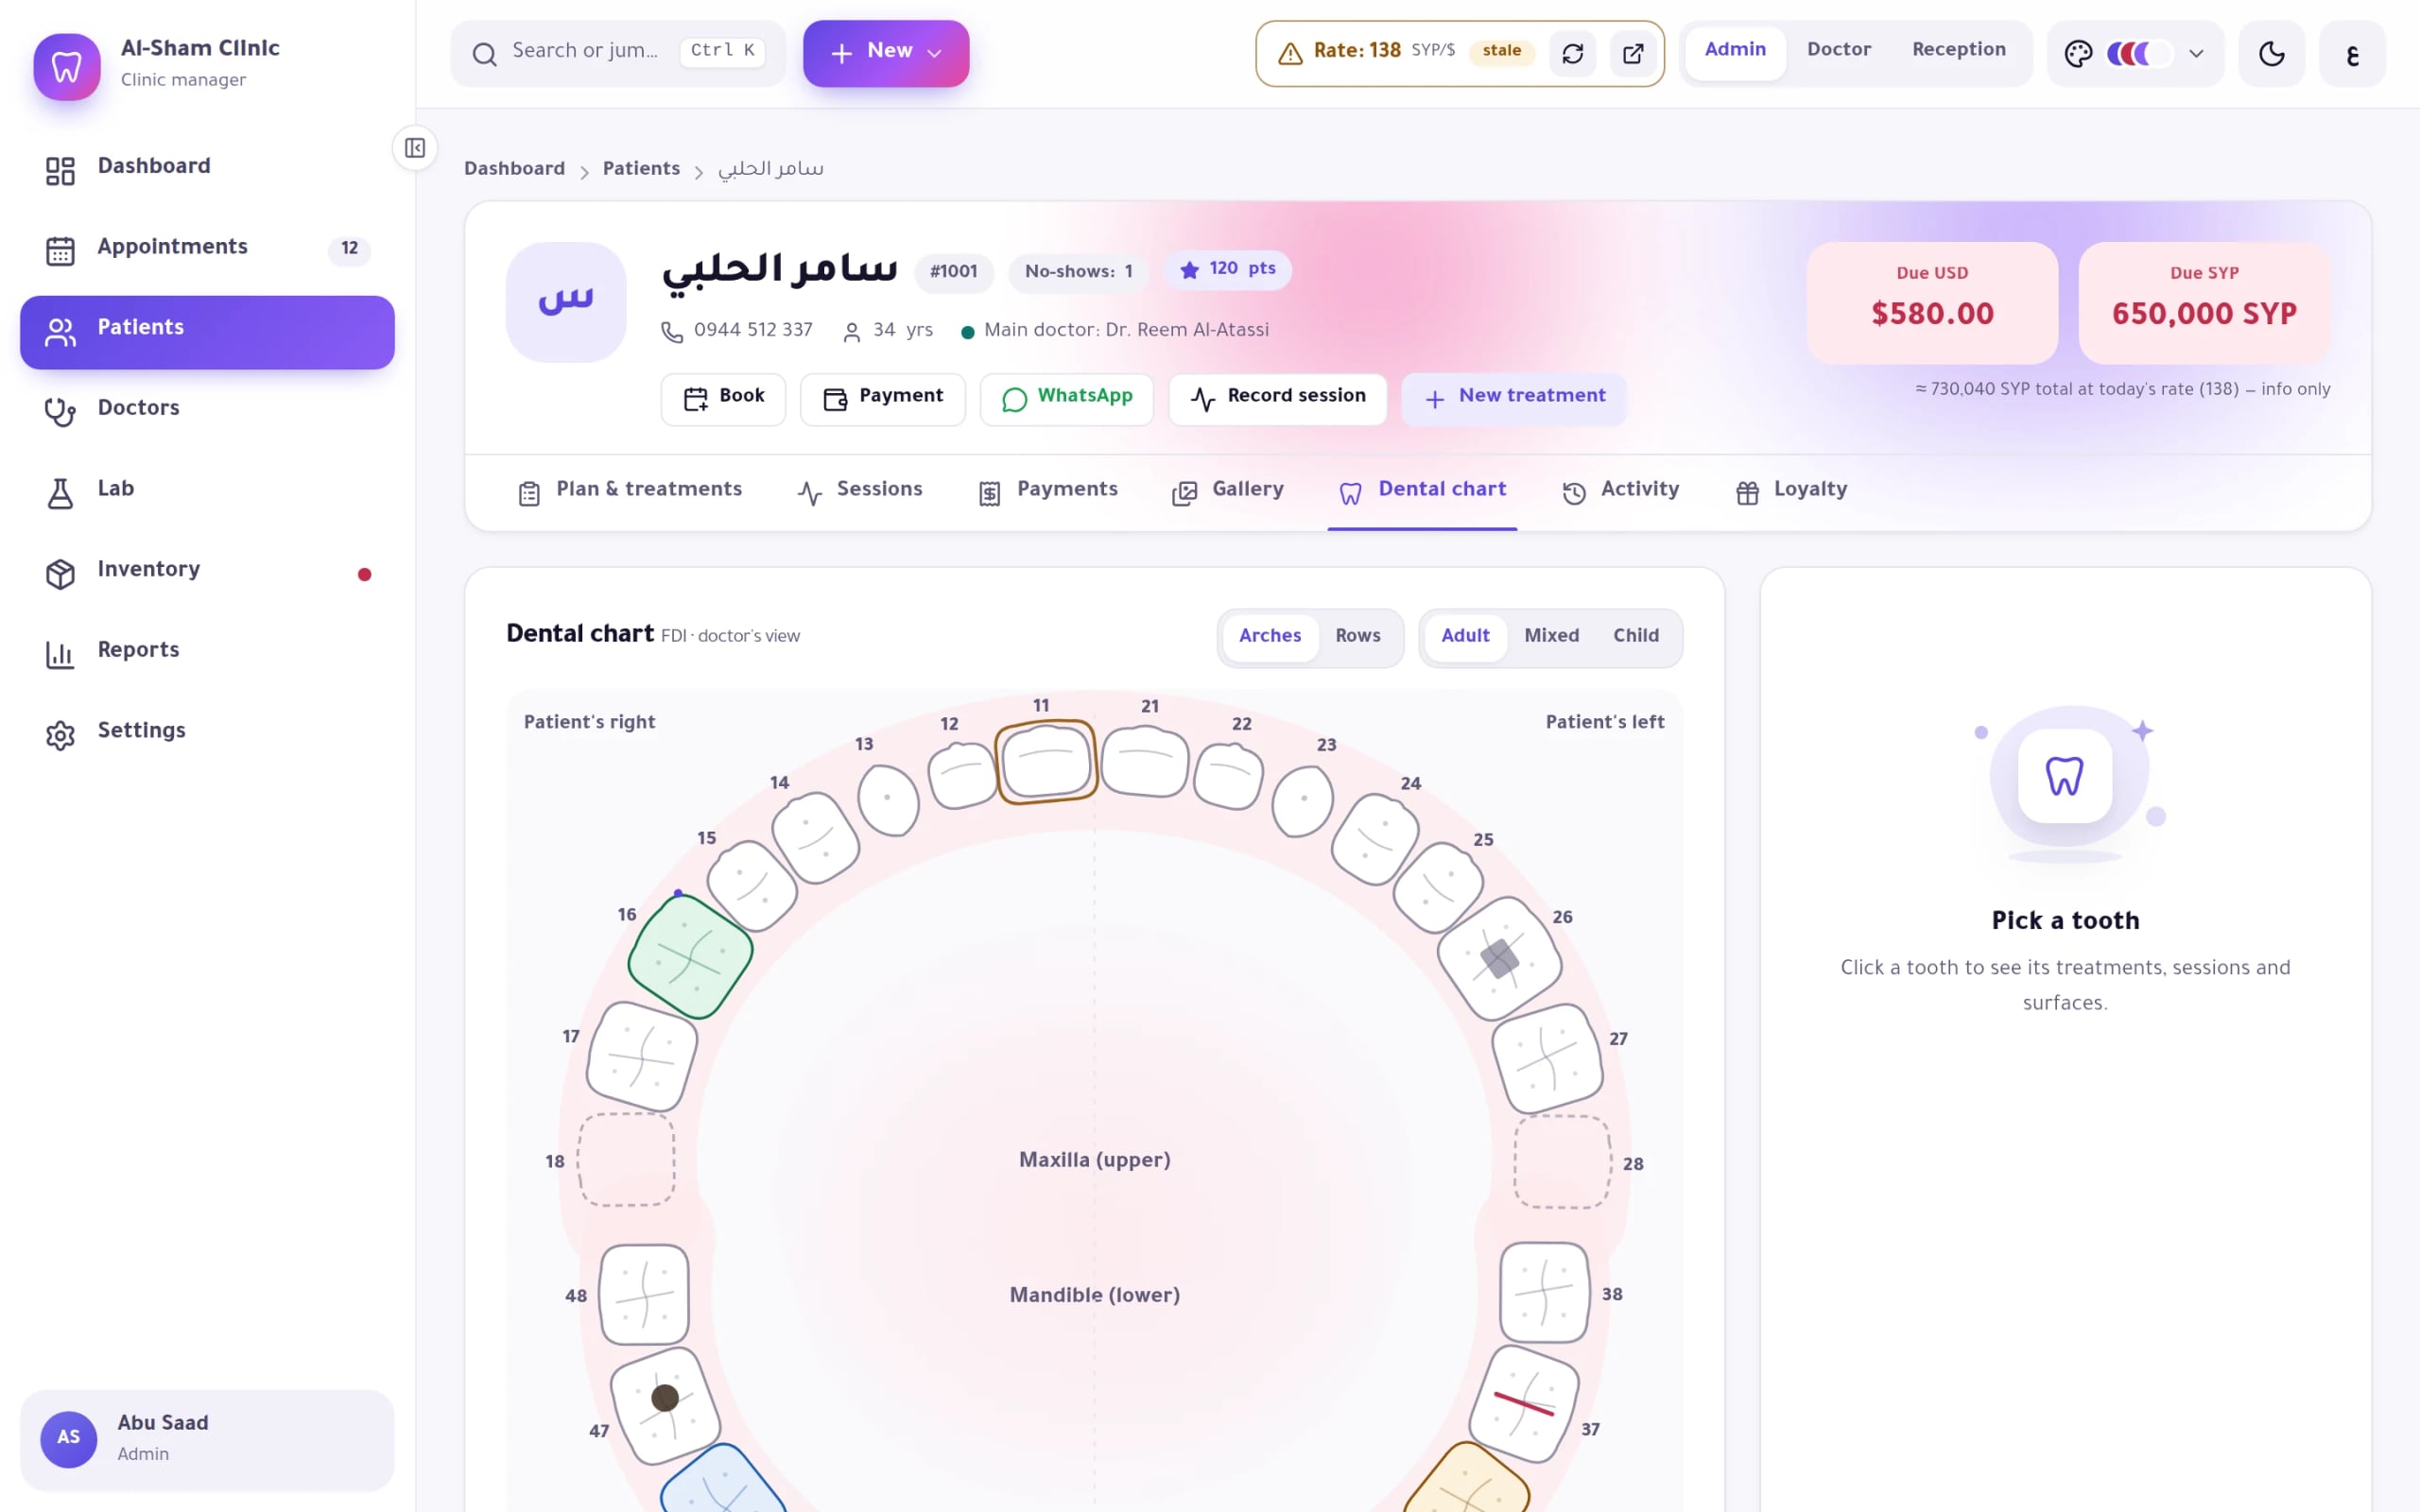Select highlighted tooth 11
The width and height of the screenshot is (2420, 1512).
pos(1046,762)
